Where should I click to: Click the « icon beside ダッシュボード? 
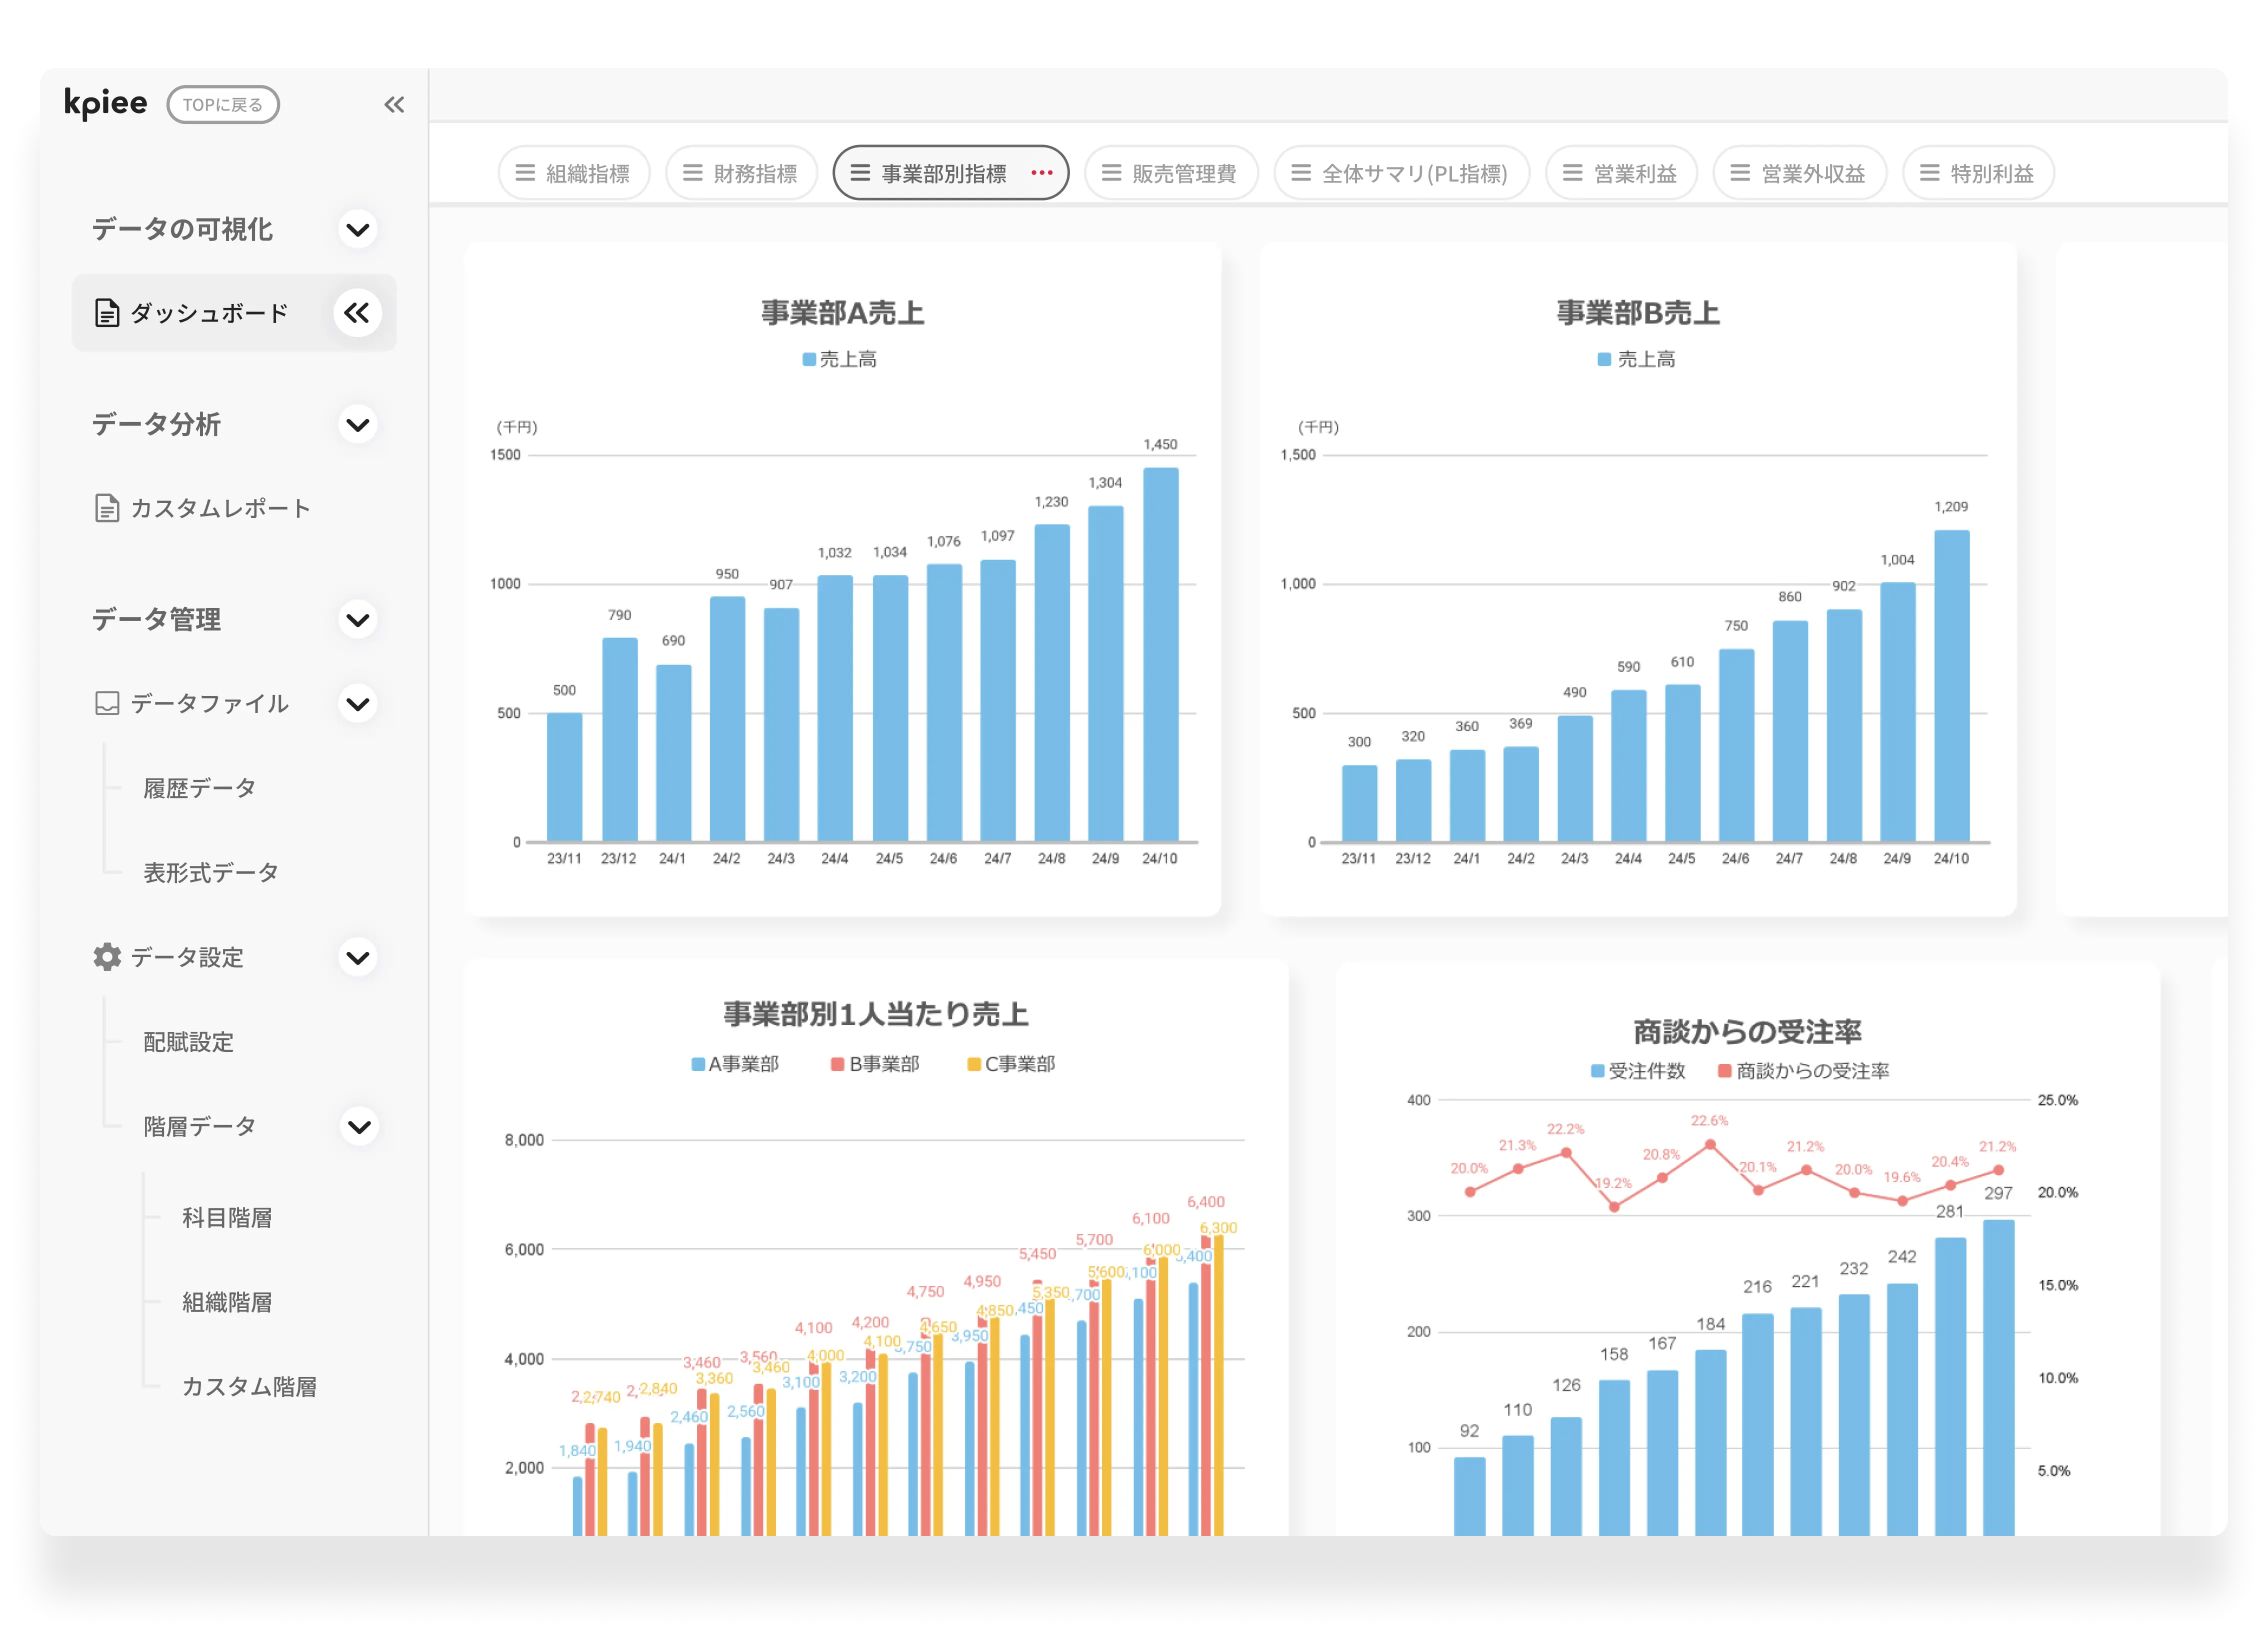pyautogui.click(x=356, y=312)
